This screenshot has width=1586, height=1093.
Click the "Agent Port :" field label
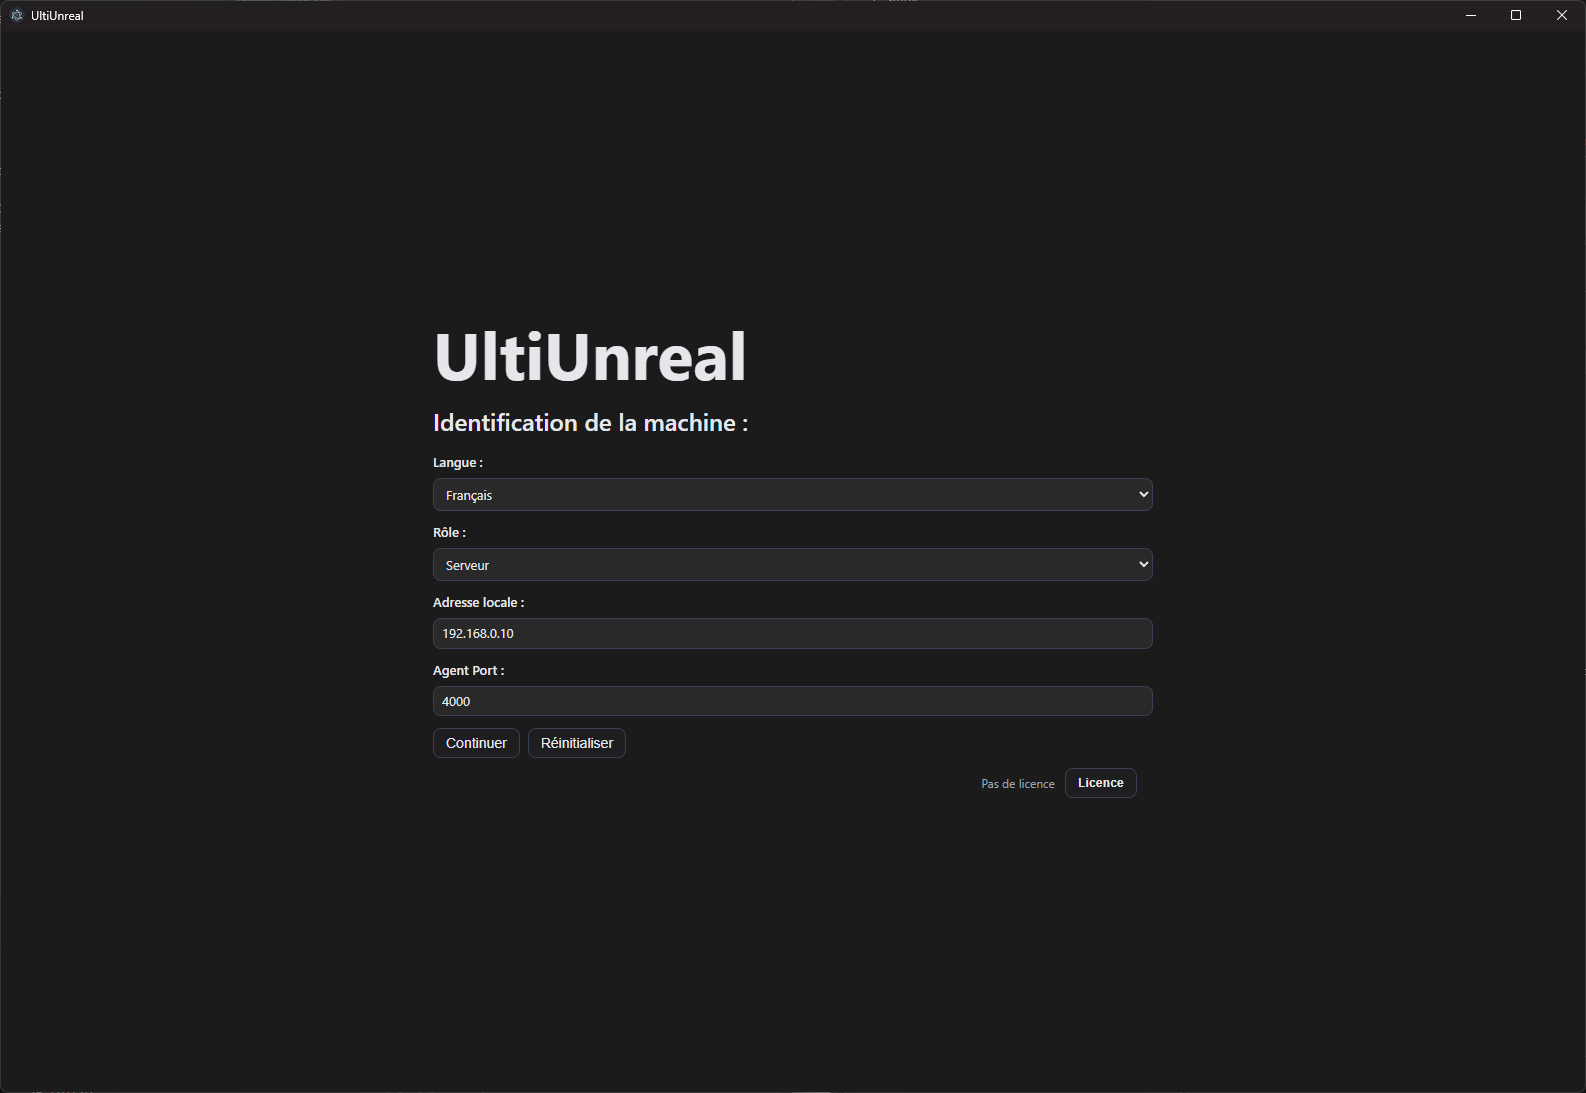[468, 671]
